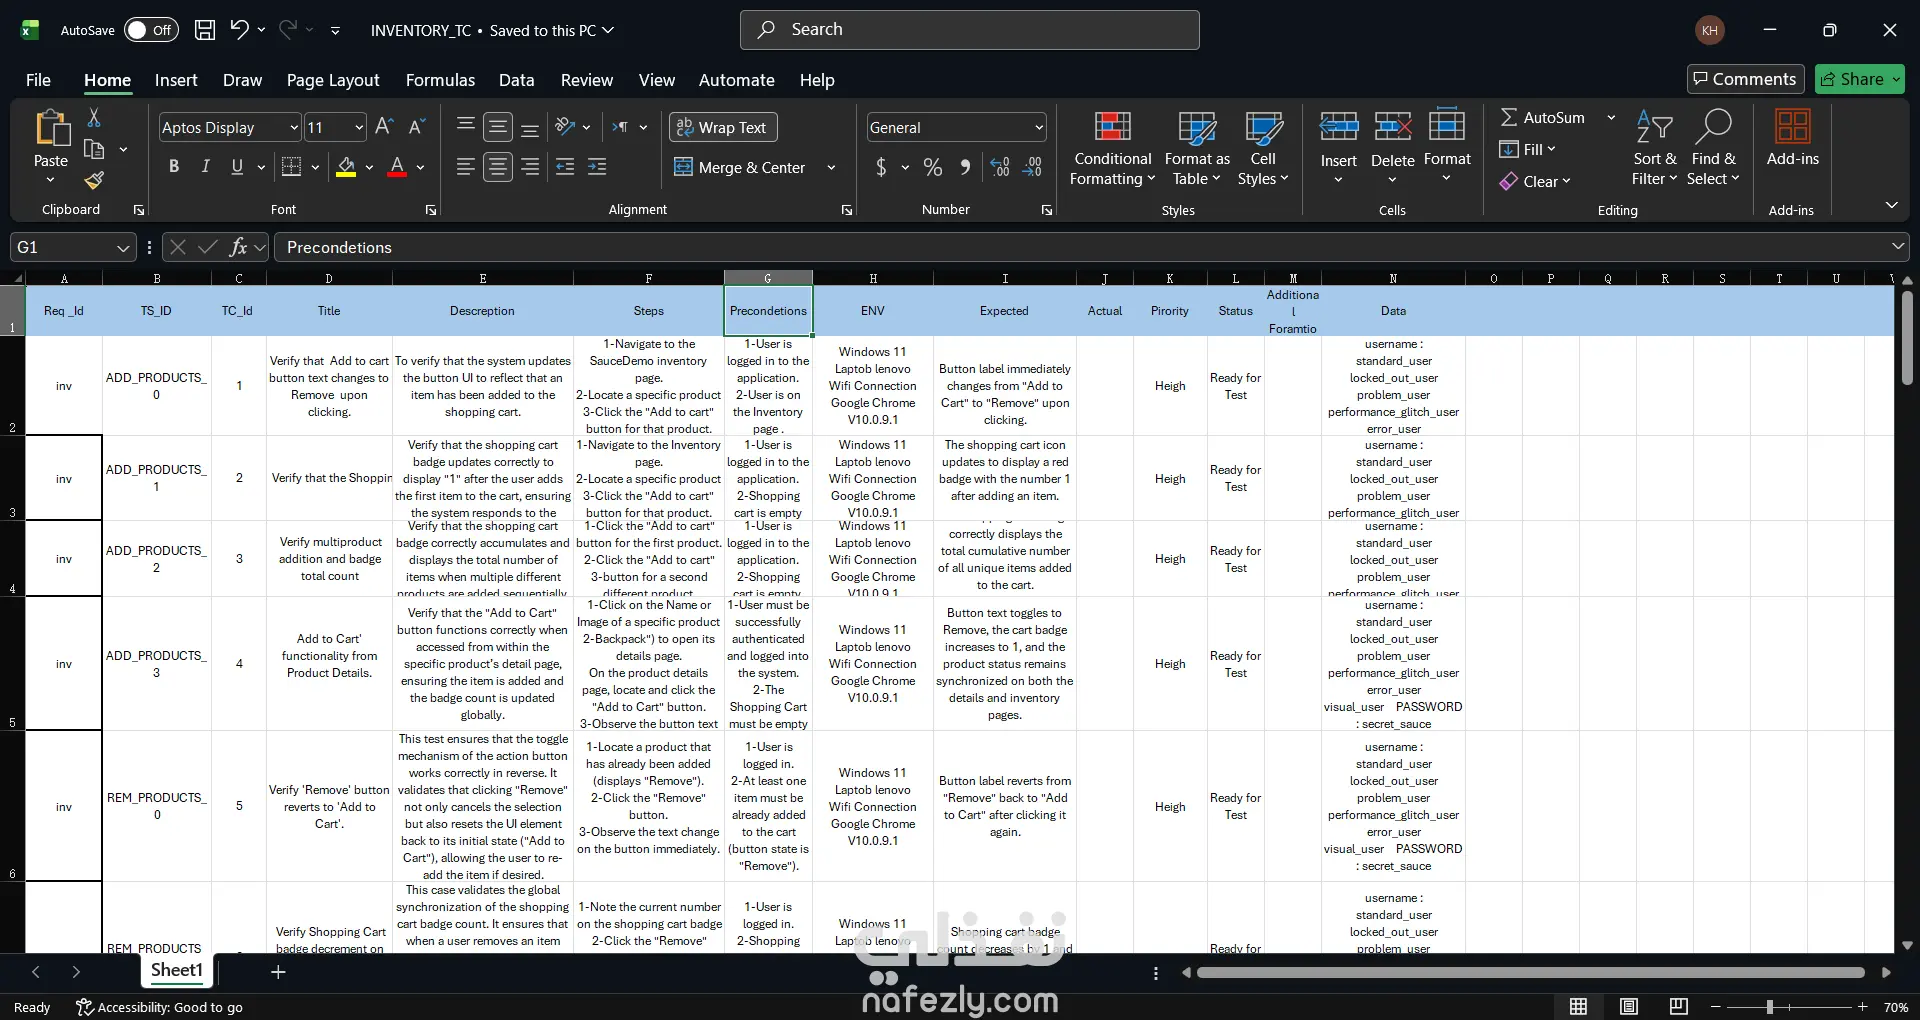The image size is (1920, 1020).
Task: Click the Save floppy disk icon
Action: 205,30
